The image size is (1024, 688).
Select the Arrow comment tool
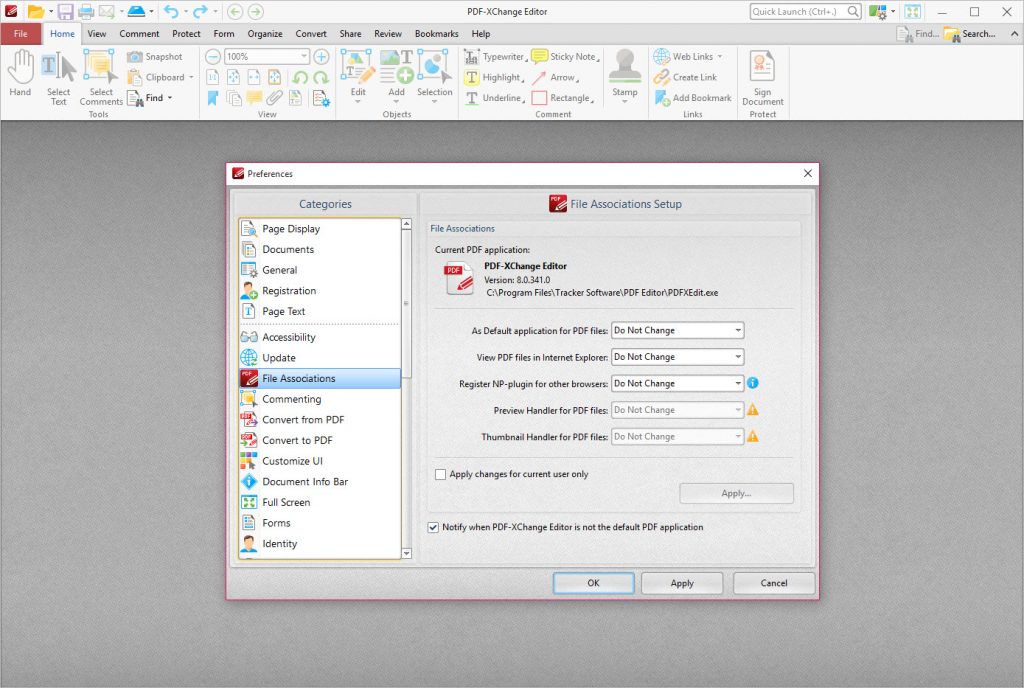(x=555, y=78)
